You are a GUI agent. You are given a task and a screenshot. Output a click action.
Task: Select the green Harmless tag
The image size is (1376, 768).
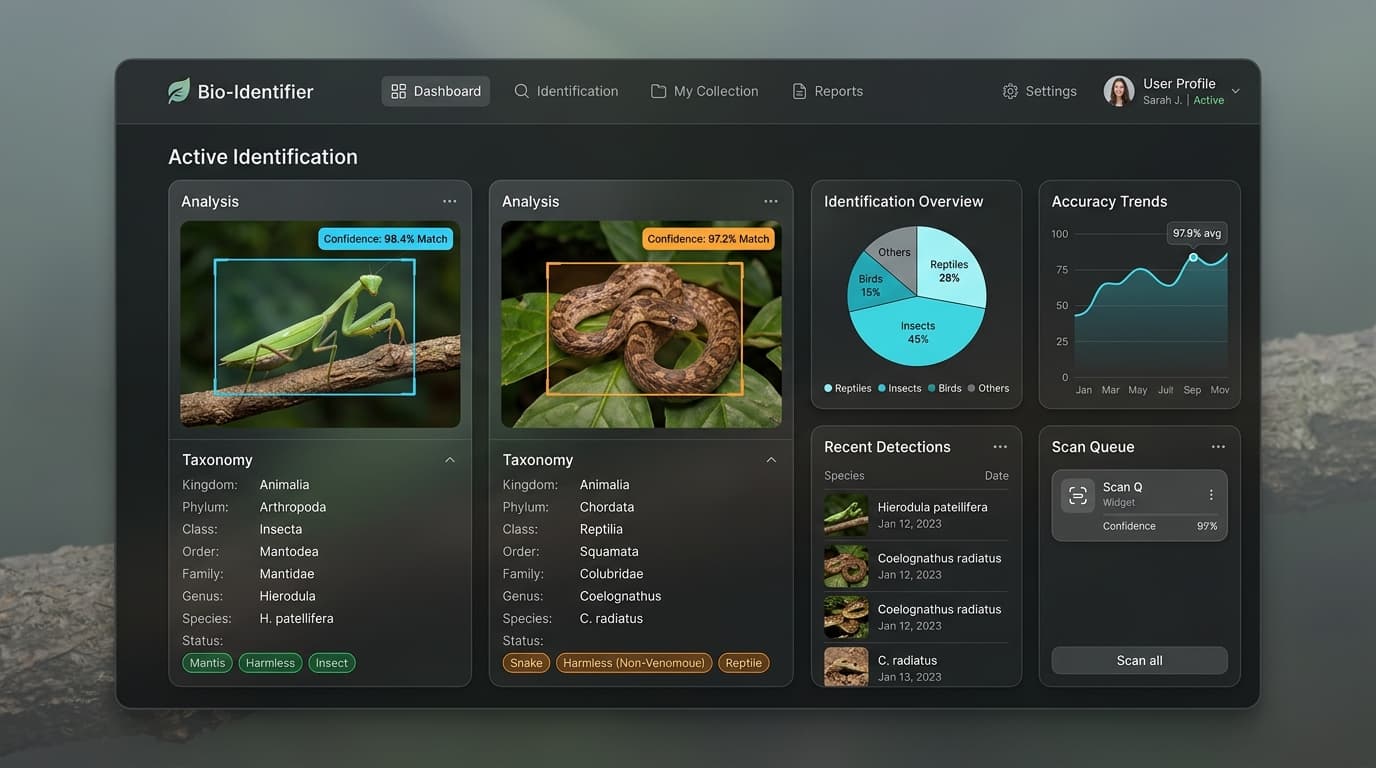(270, 663)
